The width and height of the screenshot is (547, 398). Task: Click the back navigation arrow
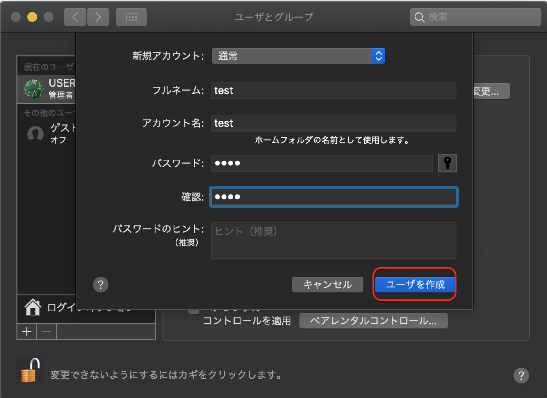point(75,17)
